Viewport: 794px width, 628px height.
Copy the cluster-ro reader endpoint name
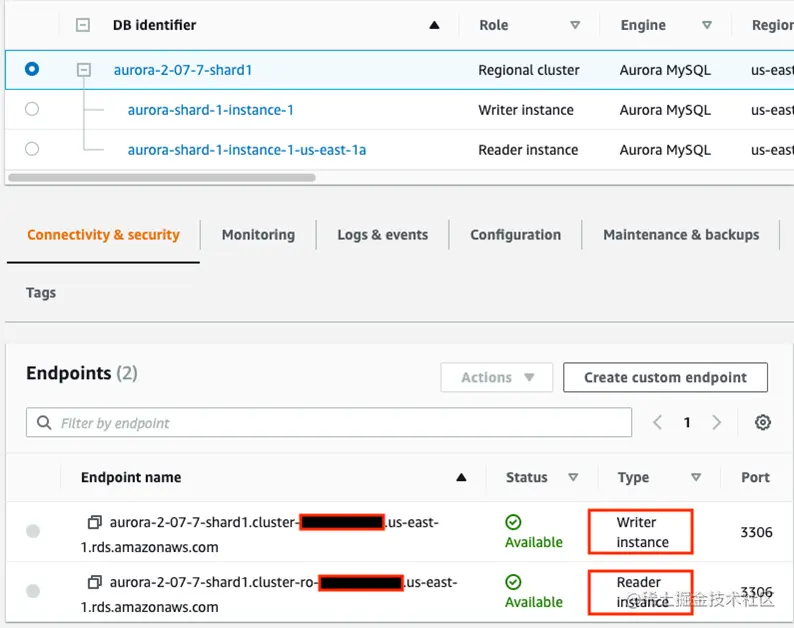(x=95, y=582)
